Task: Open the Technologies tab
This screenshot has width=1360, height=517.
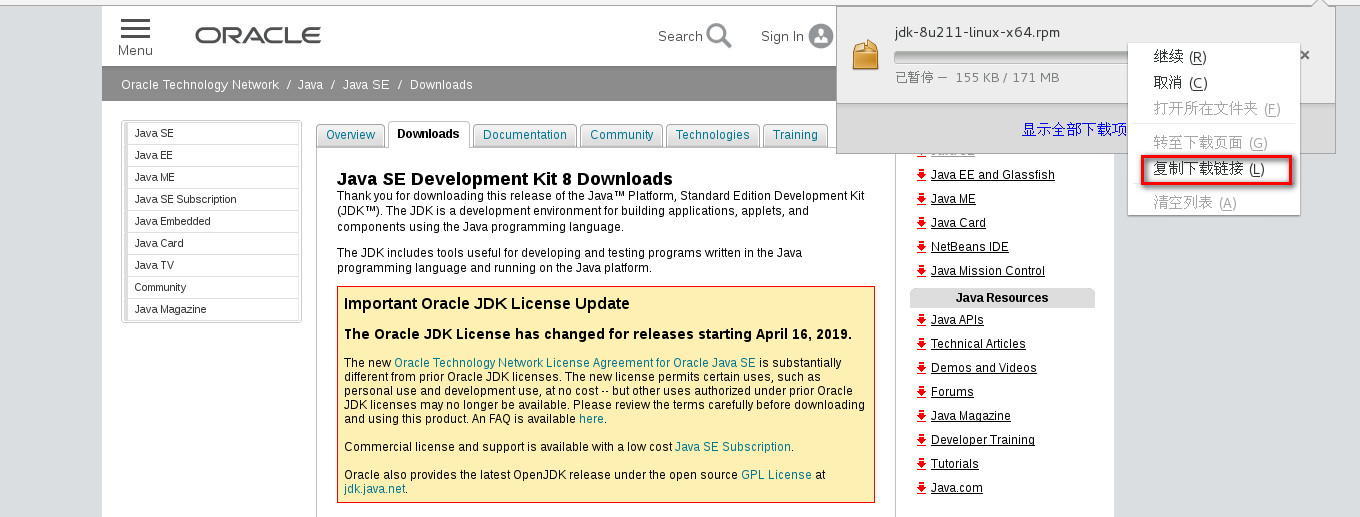Action: point(712,135)
